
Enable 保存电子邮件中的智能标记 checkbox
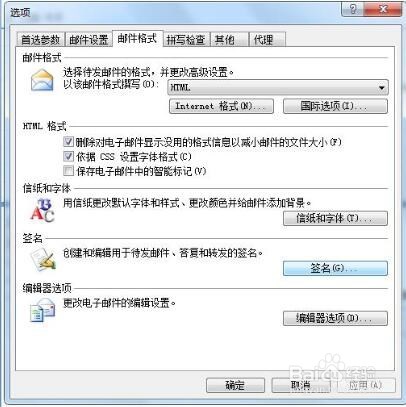click(68, 171)
